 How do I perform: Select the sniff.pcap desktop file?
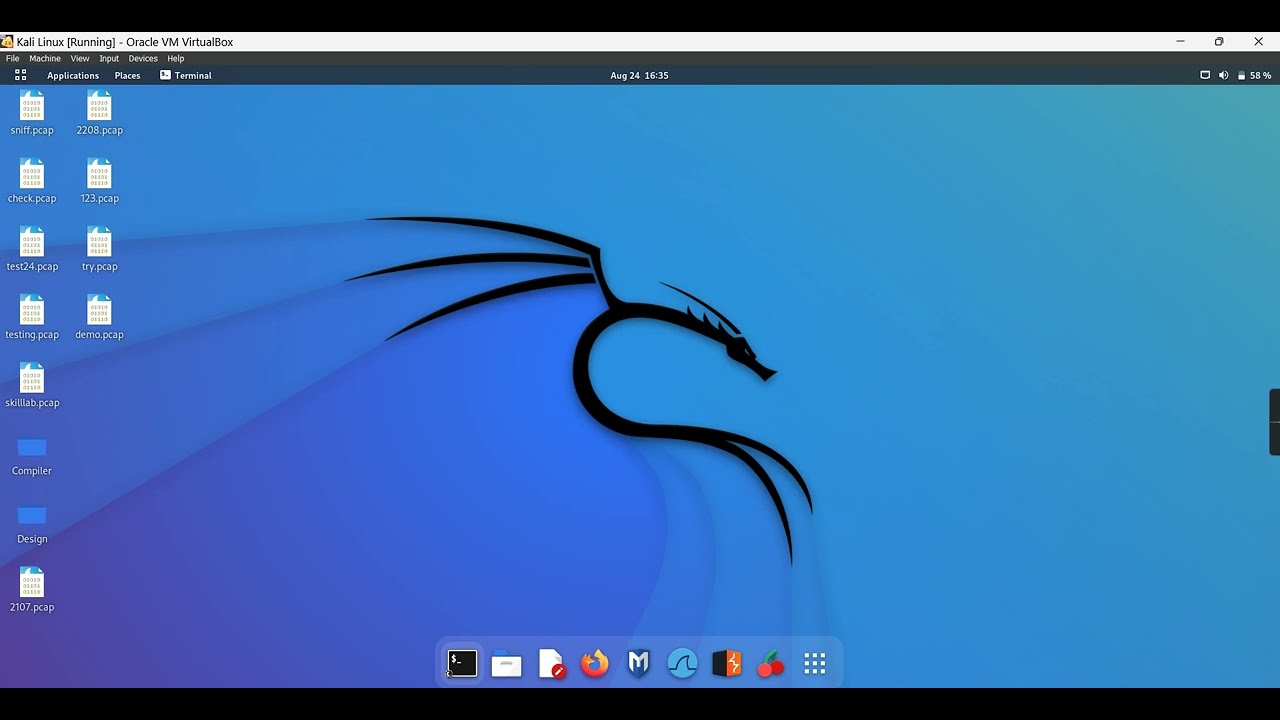[32, 113]
